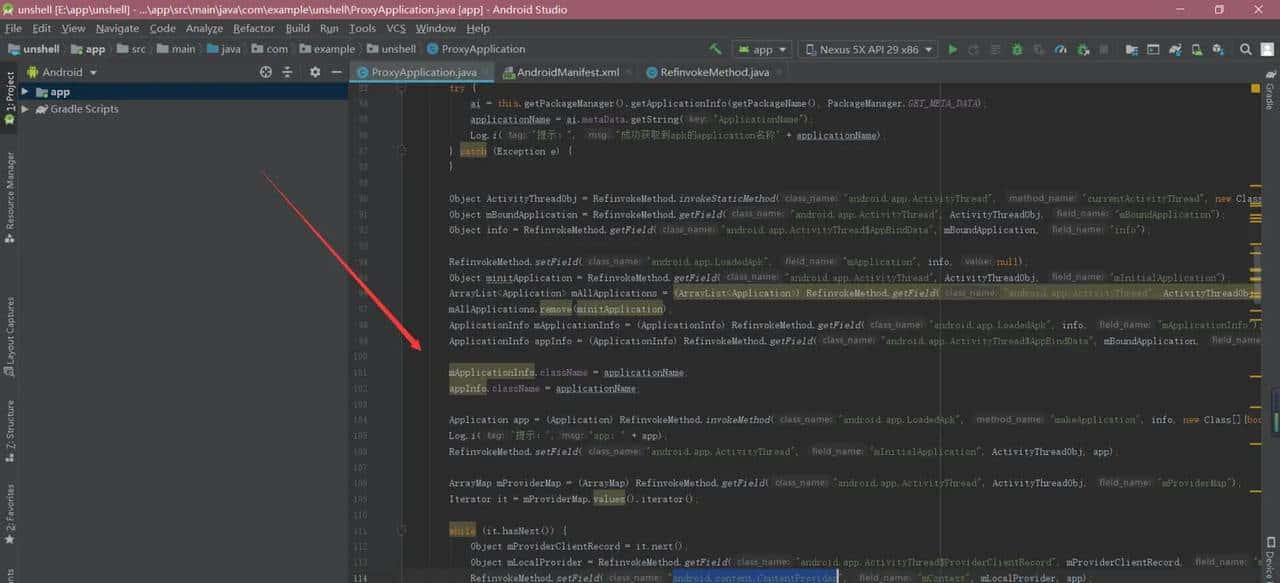
Task: Run the app with the green play button
Action: pyautogui.click(x=952, y=49)
